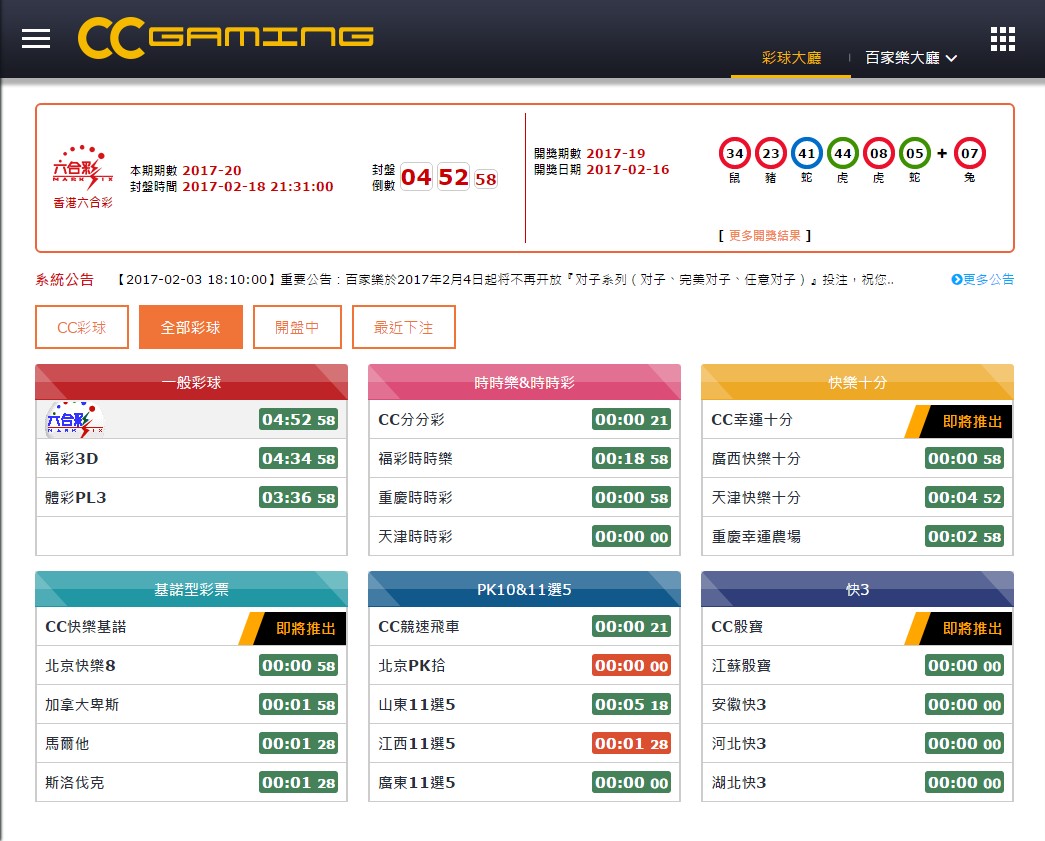Image resolution: width=1045 pixels, height=841 pixels.
Task: Open the 重慶時時彩 game
Action: pos(524,498)
